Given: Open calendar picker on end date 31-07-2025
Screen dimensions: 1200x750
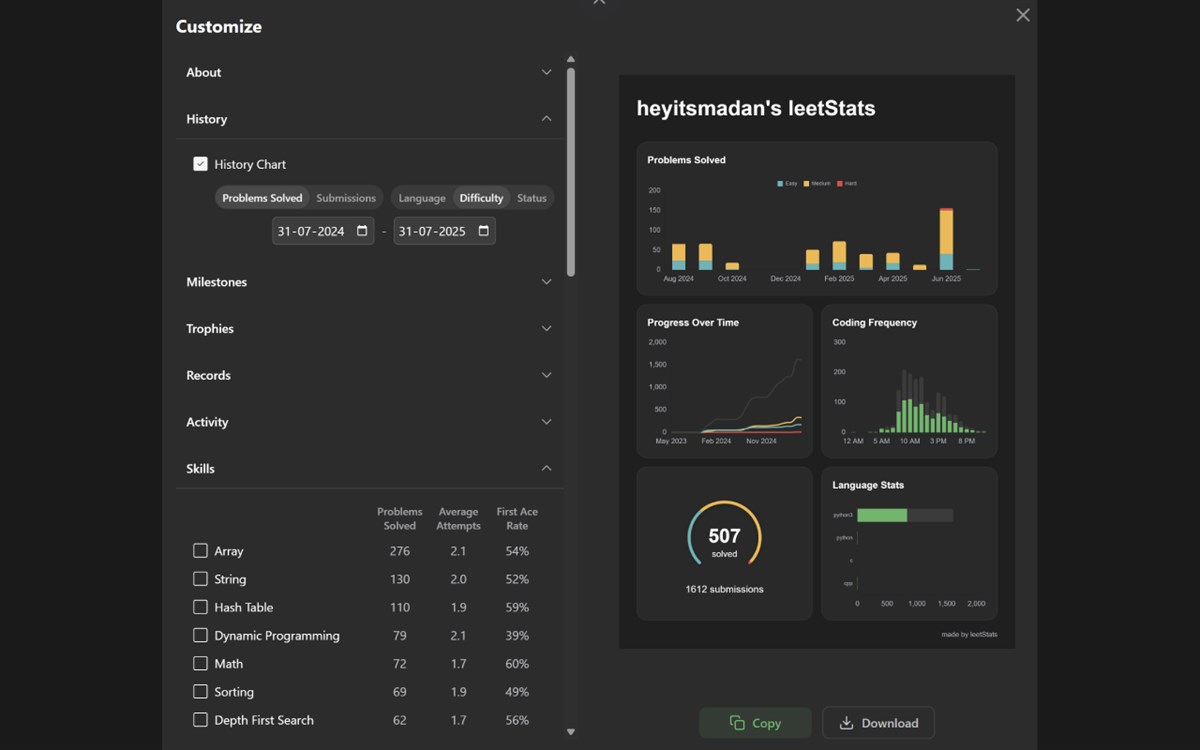Looking at the screenshot, I should (484, 231).
